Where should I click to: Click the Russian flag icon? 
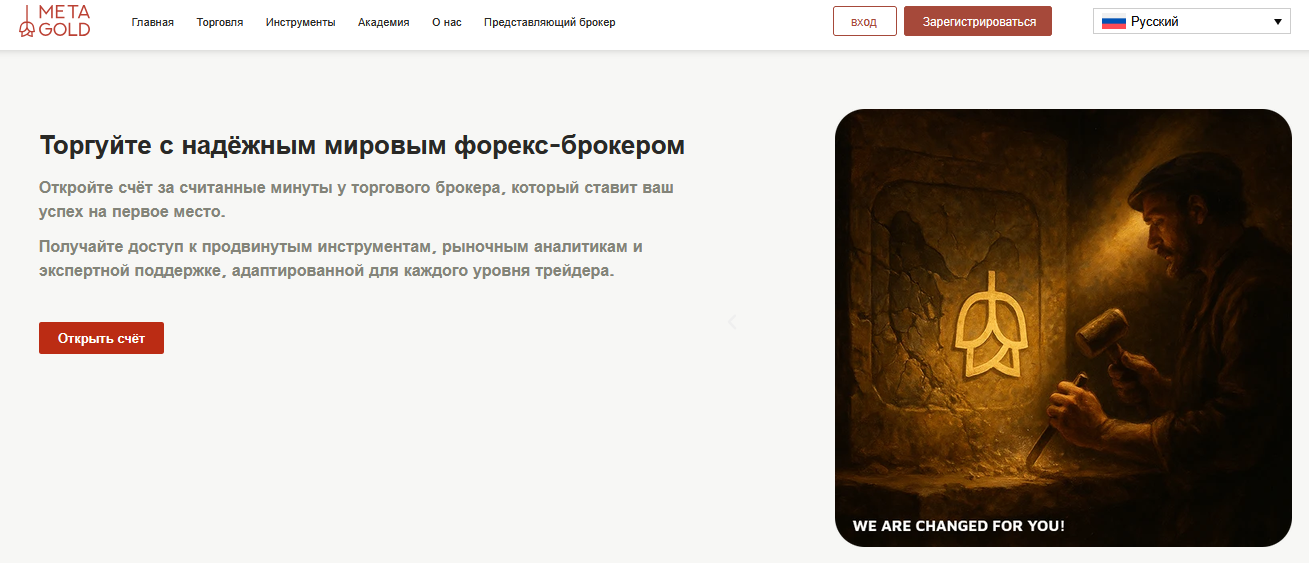click(x=1114, y=22)
